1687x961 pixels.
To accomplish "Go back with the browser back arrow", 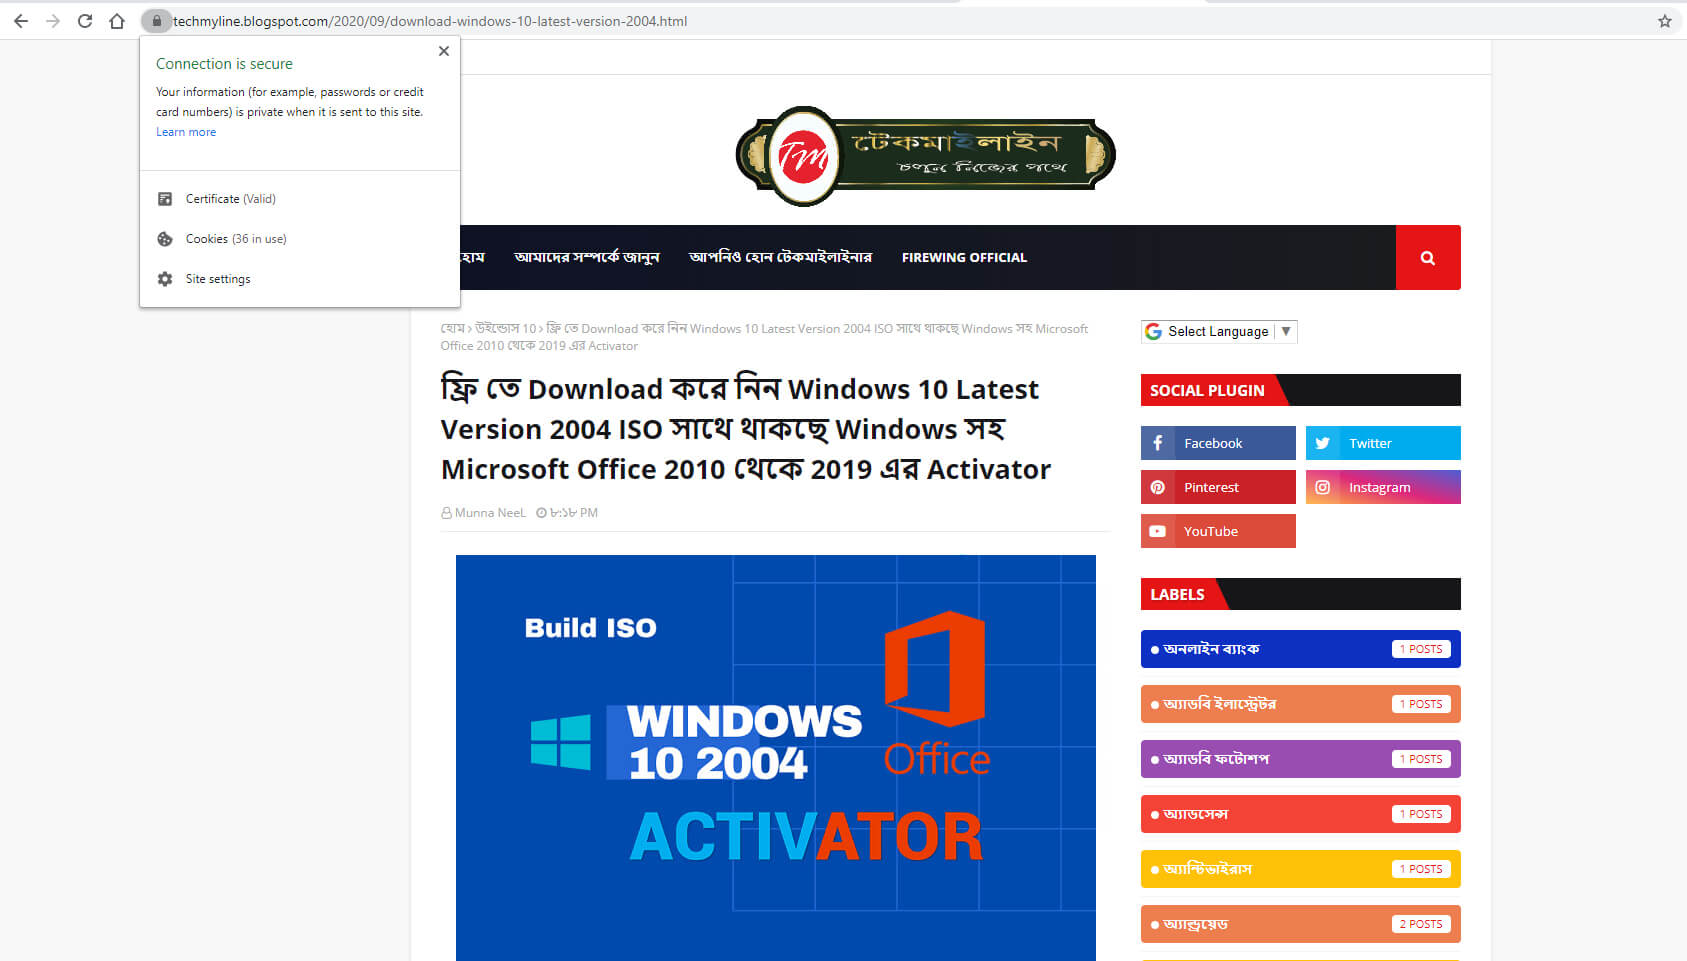I will 21,21.
